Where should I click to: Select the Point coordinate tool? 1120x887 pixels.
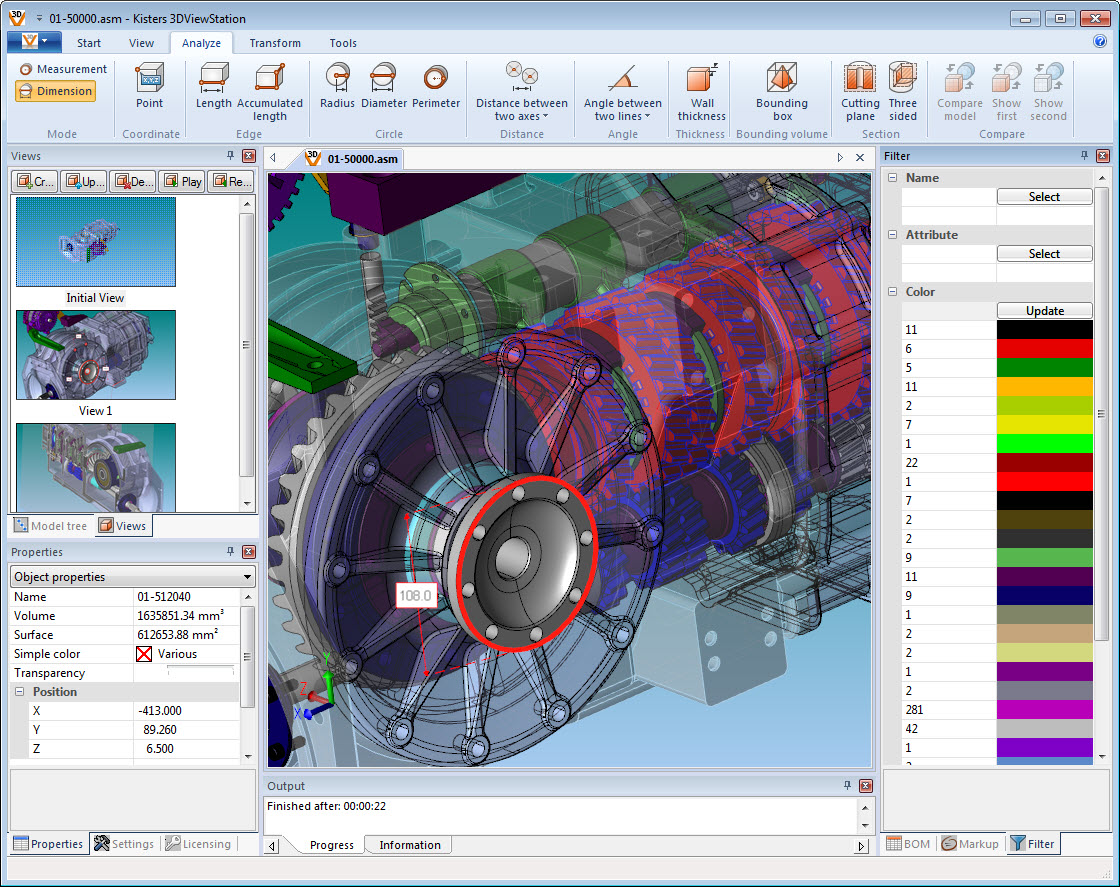click(x=150, y=87)
